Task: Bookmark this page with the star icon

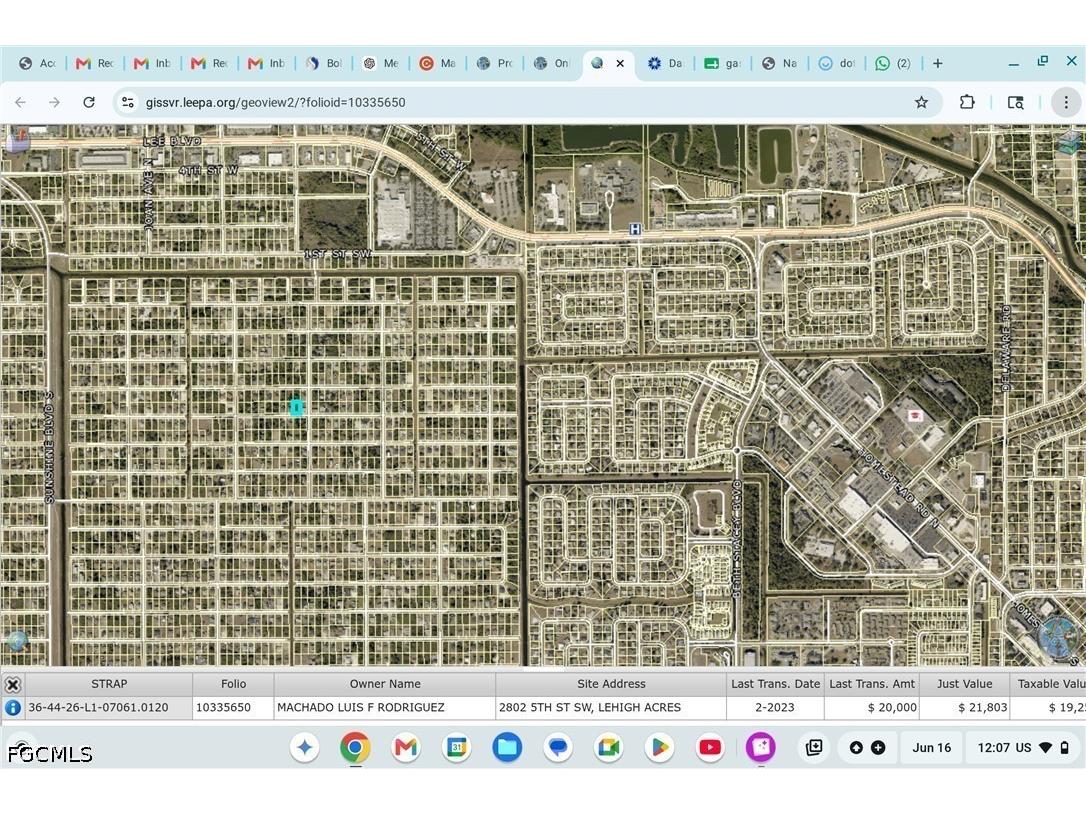Action: click(921, 103)
